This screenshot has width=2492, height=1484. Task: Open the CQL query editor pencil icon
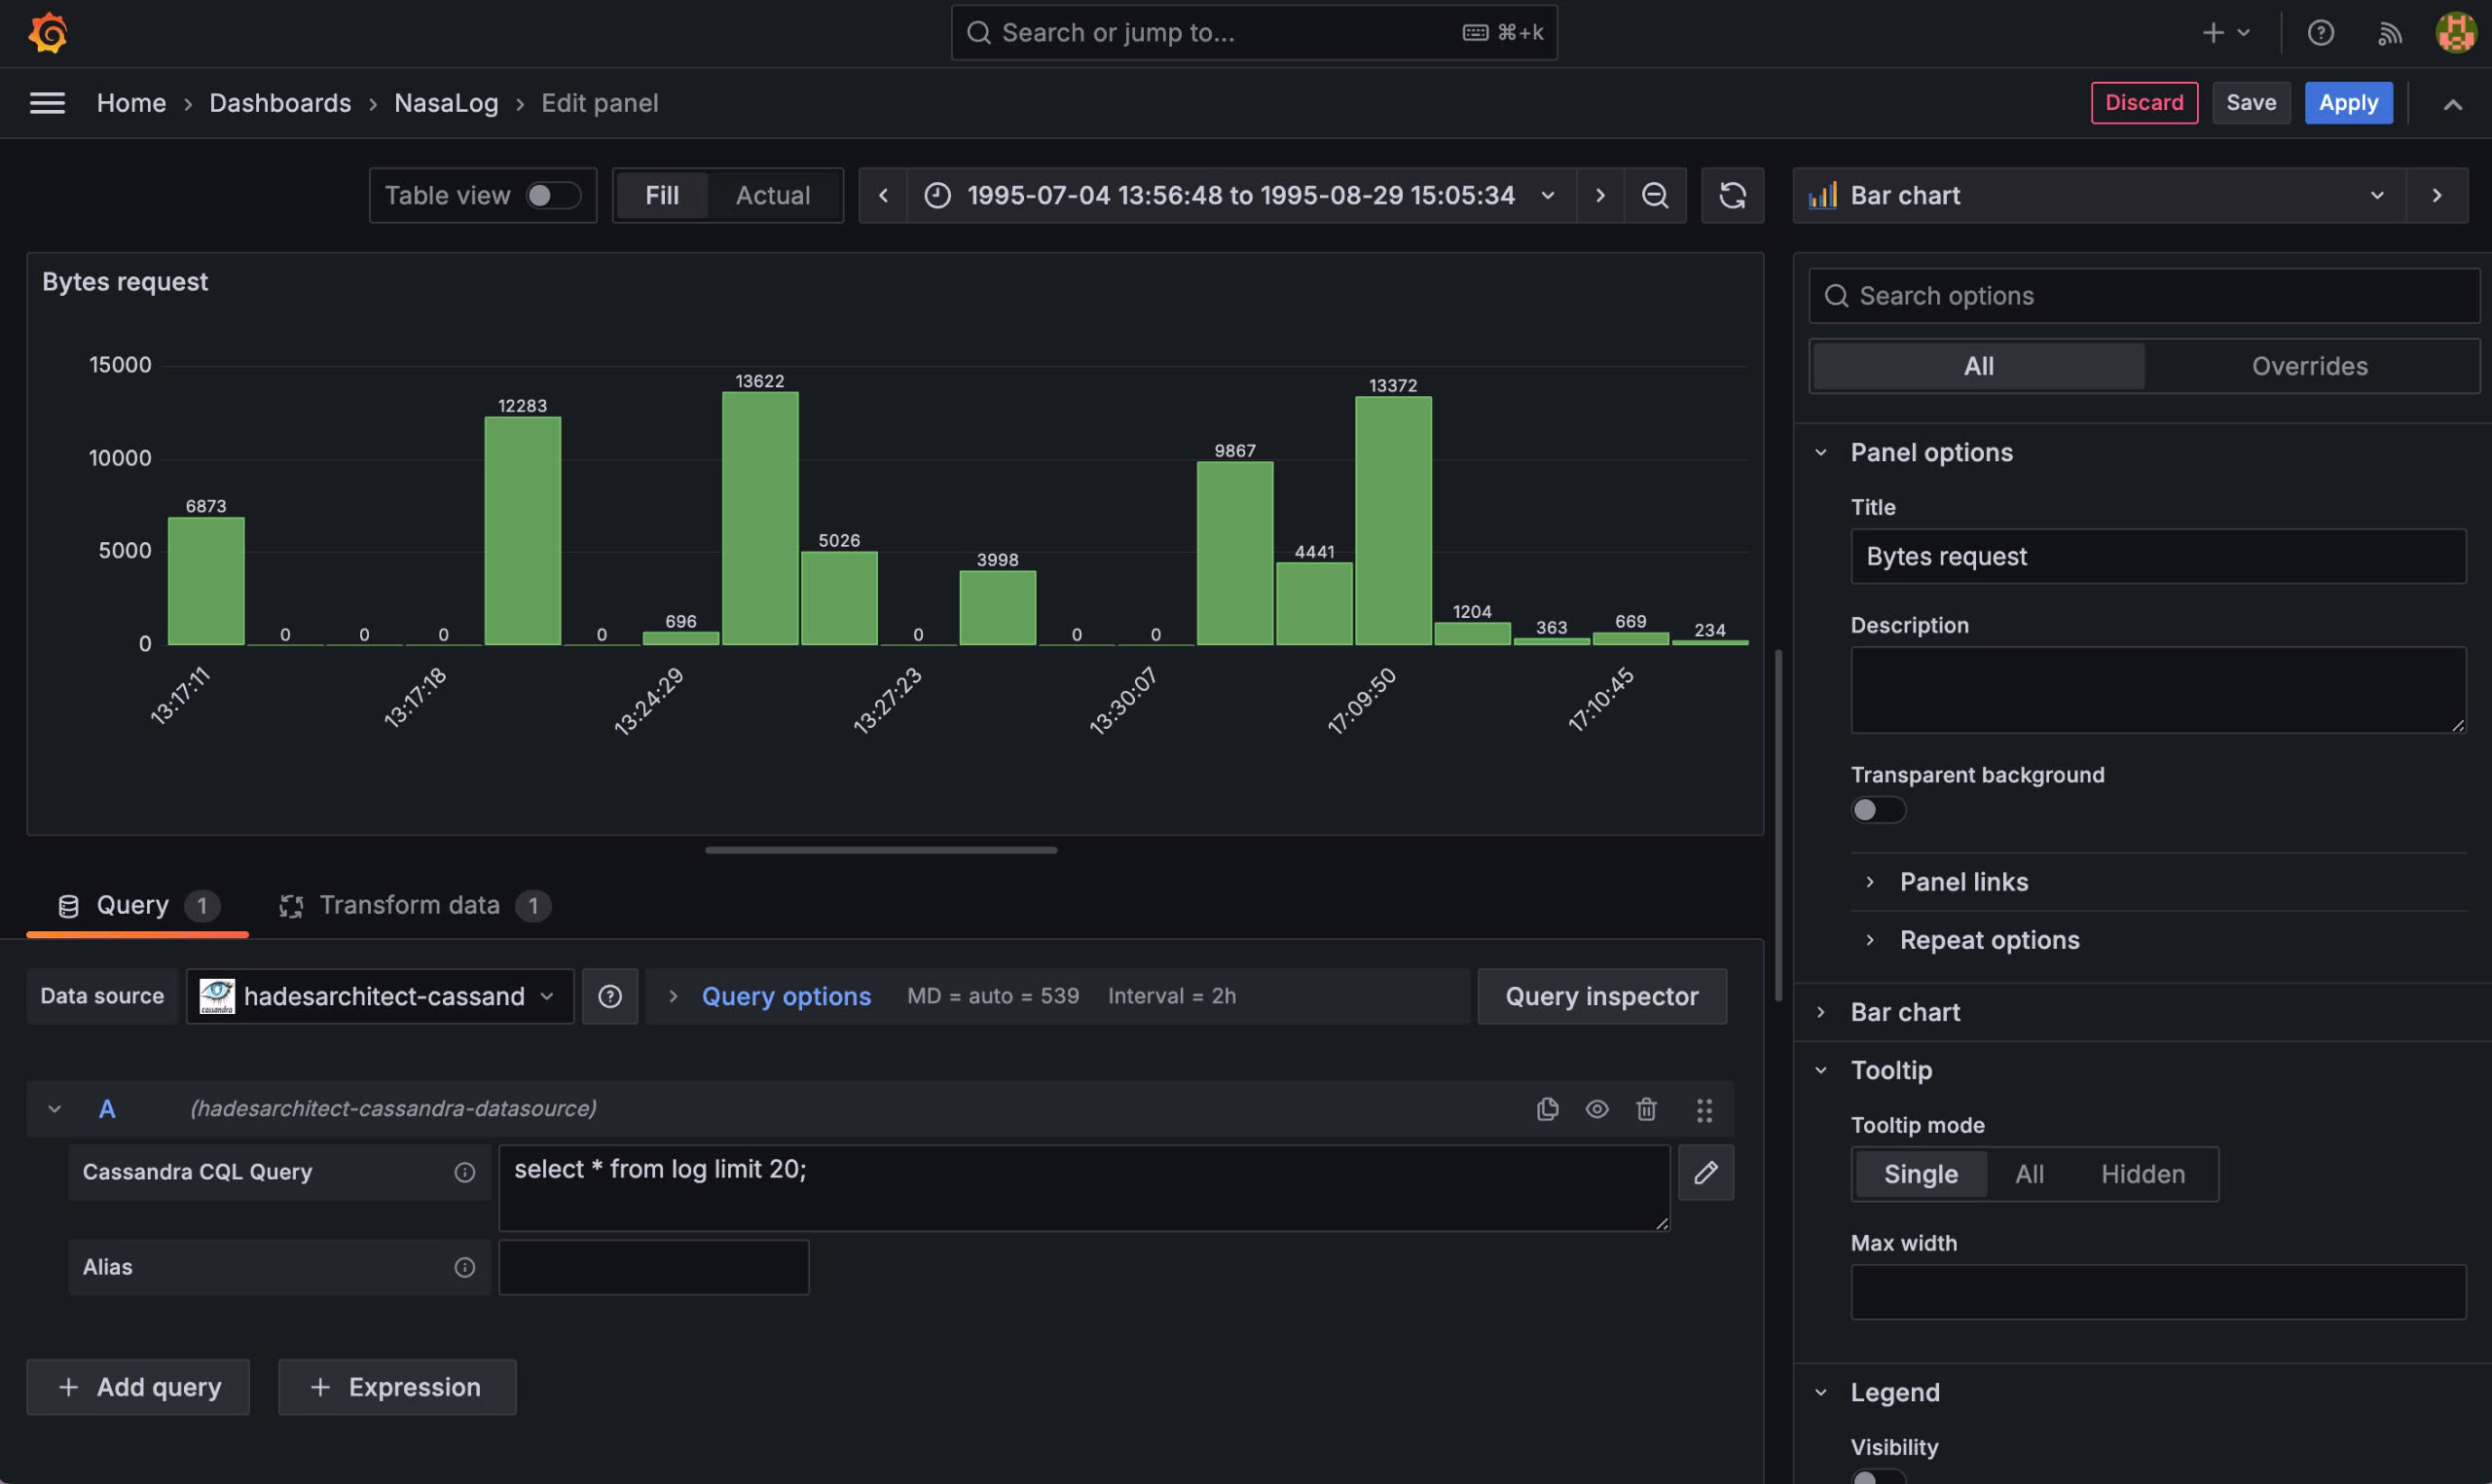[x=1706, y=1172]
